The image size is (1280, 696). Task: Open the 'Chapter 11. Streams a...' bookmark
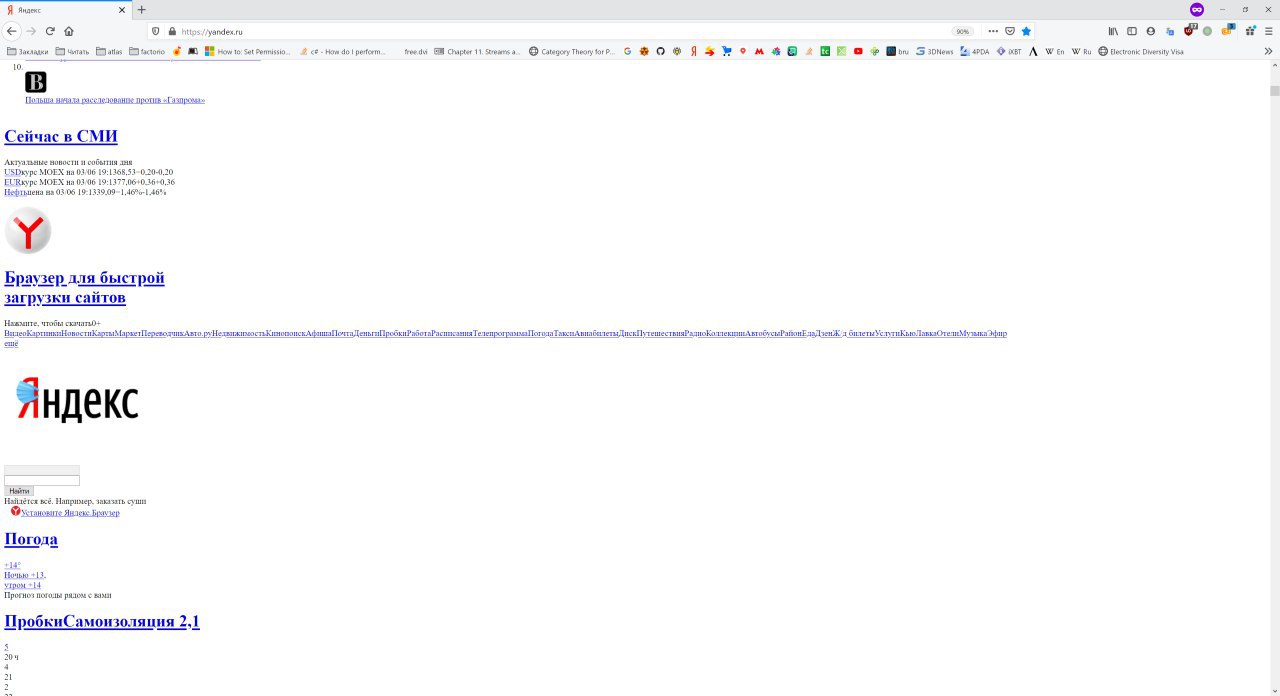pyautogui.click(x=477, y=51)
